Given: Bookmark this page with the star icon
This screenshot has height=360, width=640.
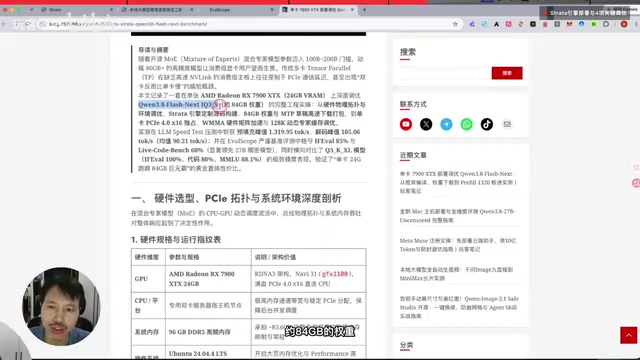Looking at the screenshot, I should [x=456, y=24].
